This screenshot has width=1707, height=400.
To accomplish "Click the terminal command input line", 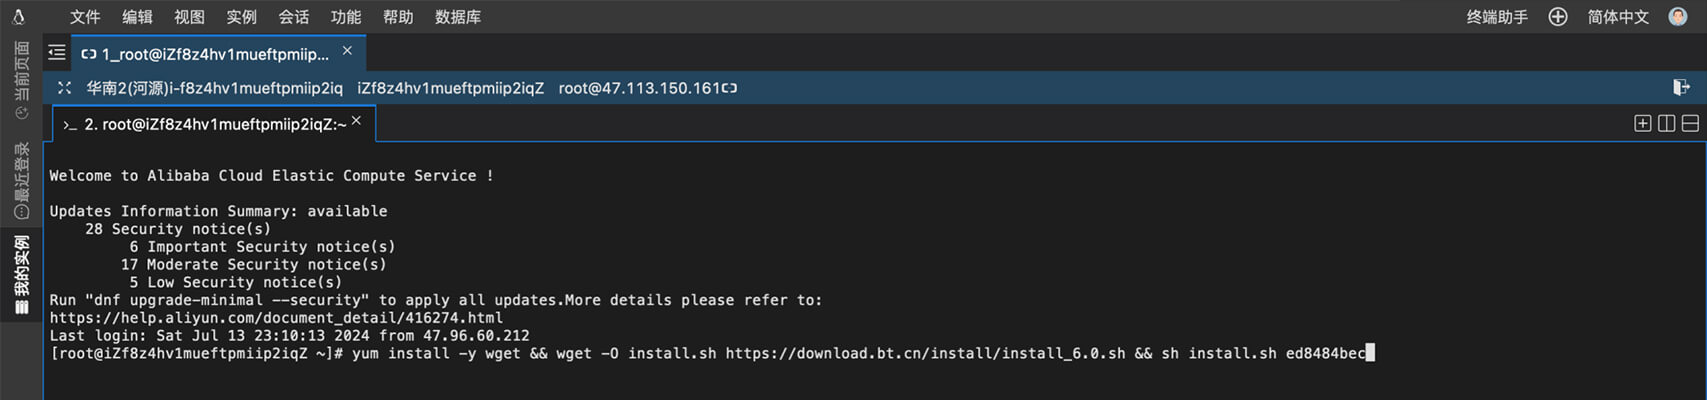I will tap(712, 353).
